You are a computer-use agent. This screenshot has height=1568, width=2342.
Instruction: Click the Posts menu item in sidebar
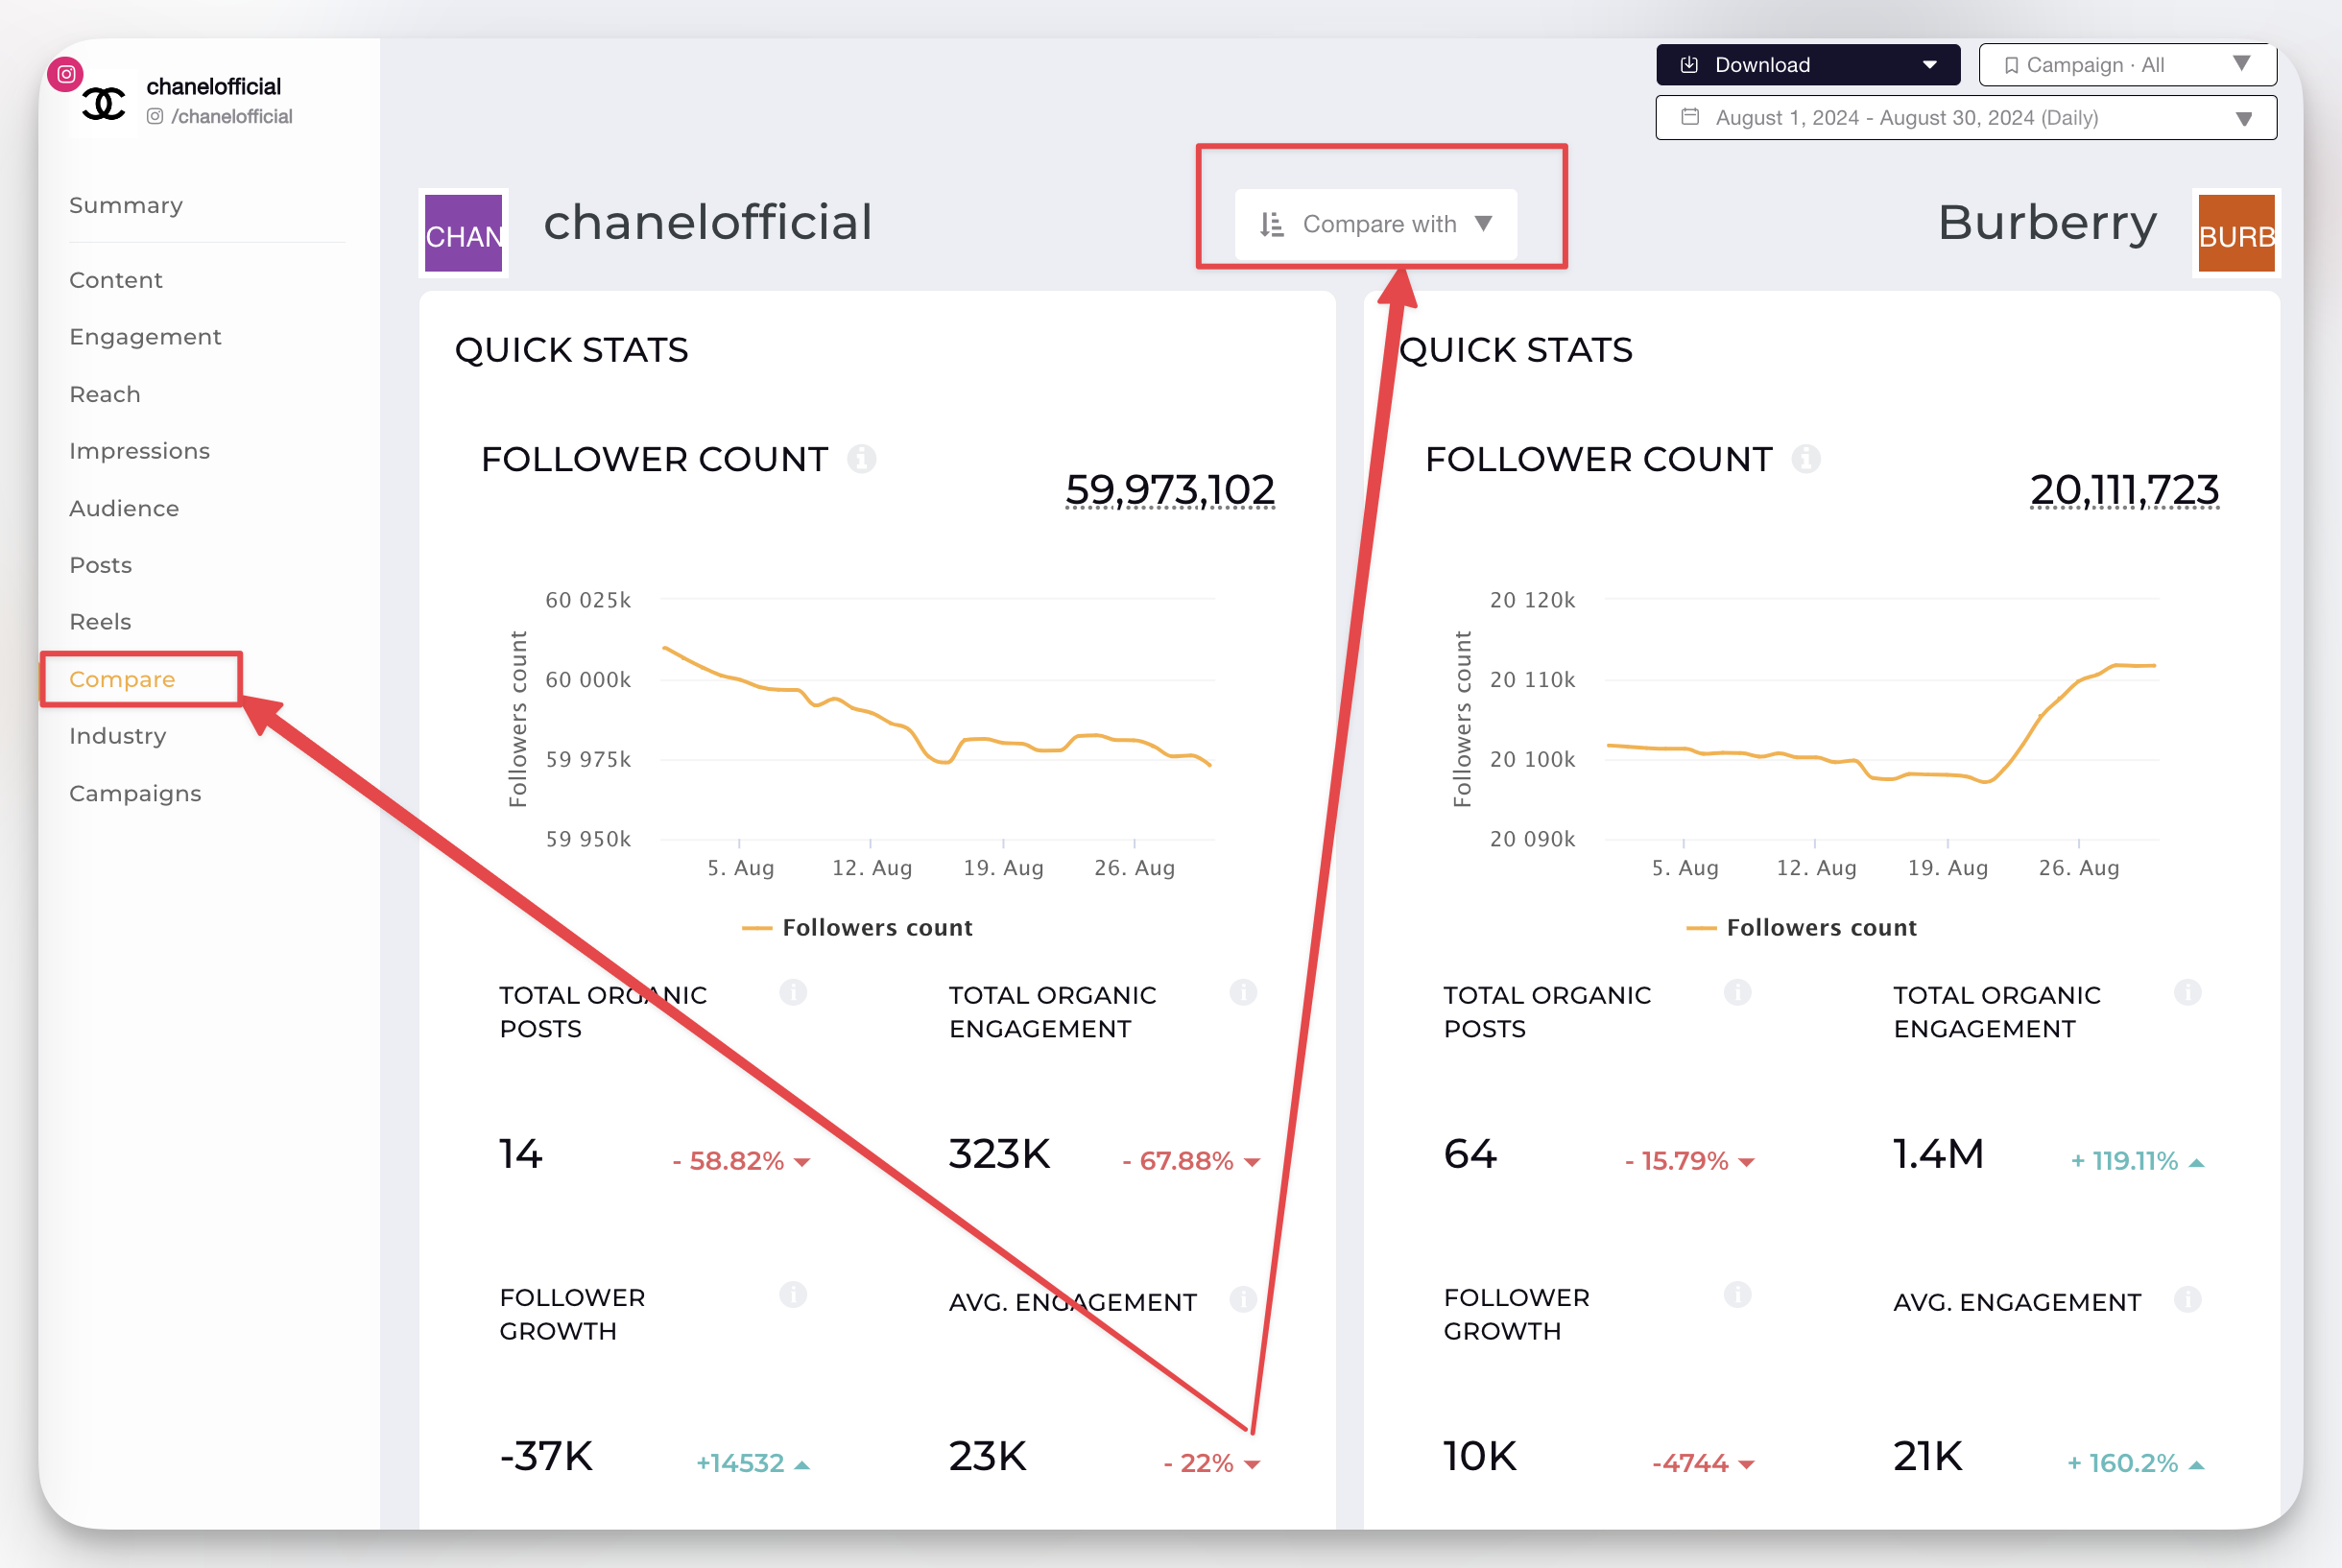point(100,563)
